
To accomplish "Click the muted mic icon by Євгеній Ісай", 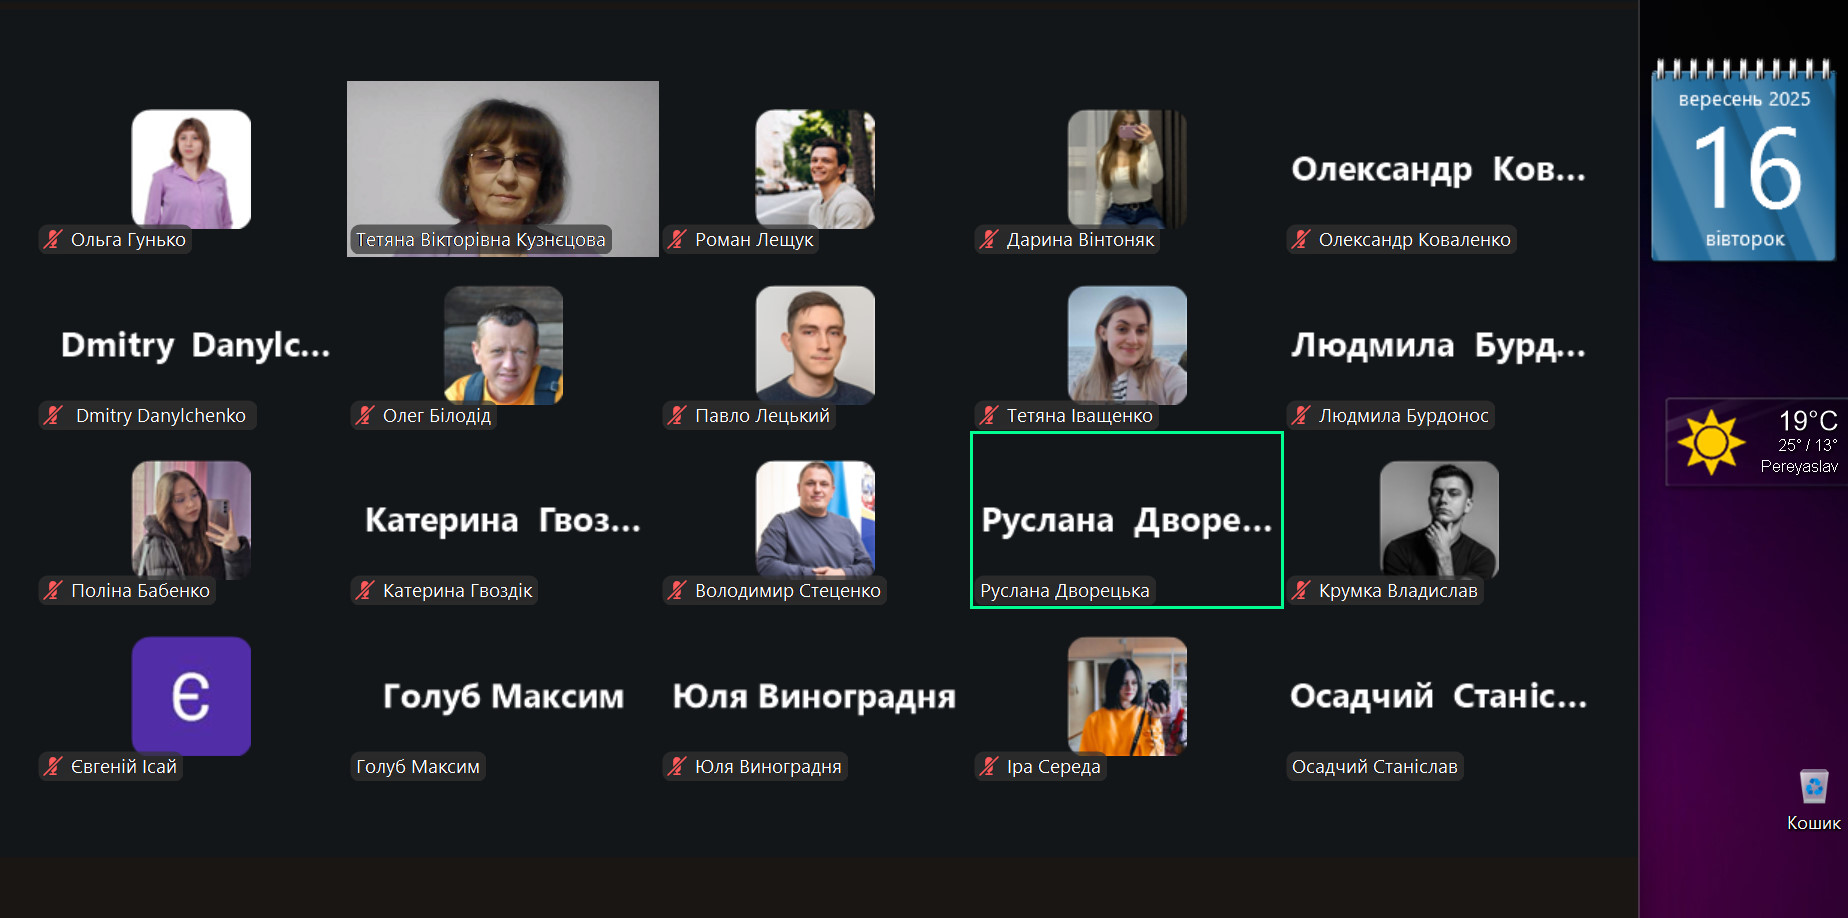I will click(53, 766).
